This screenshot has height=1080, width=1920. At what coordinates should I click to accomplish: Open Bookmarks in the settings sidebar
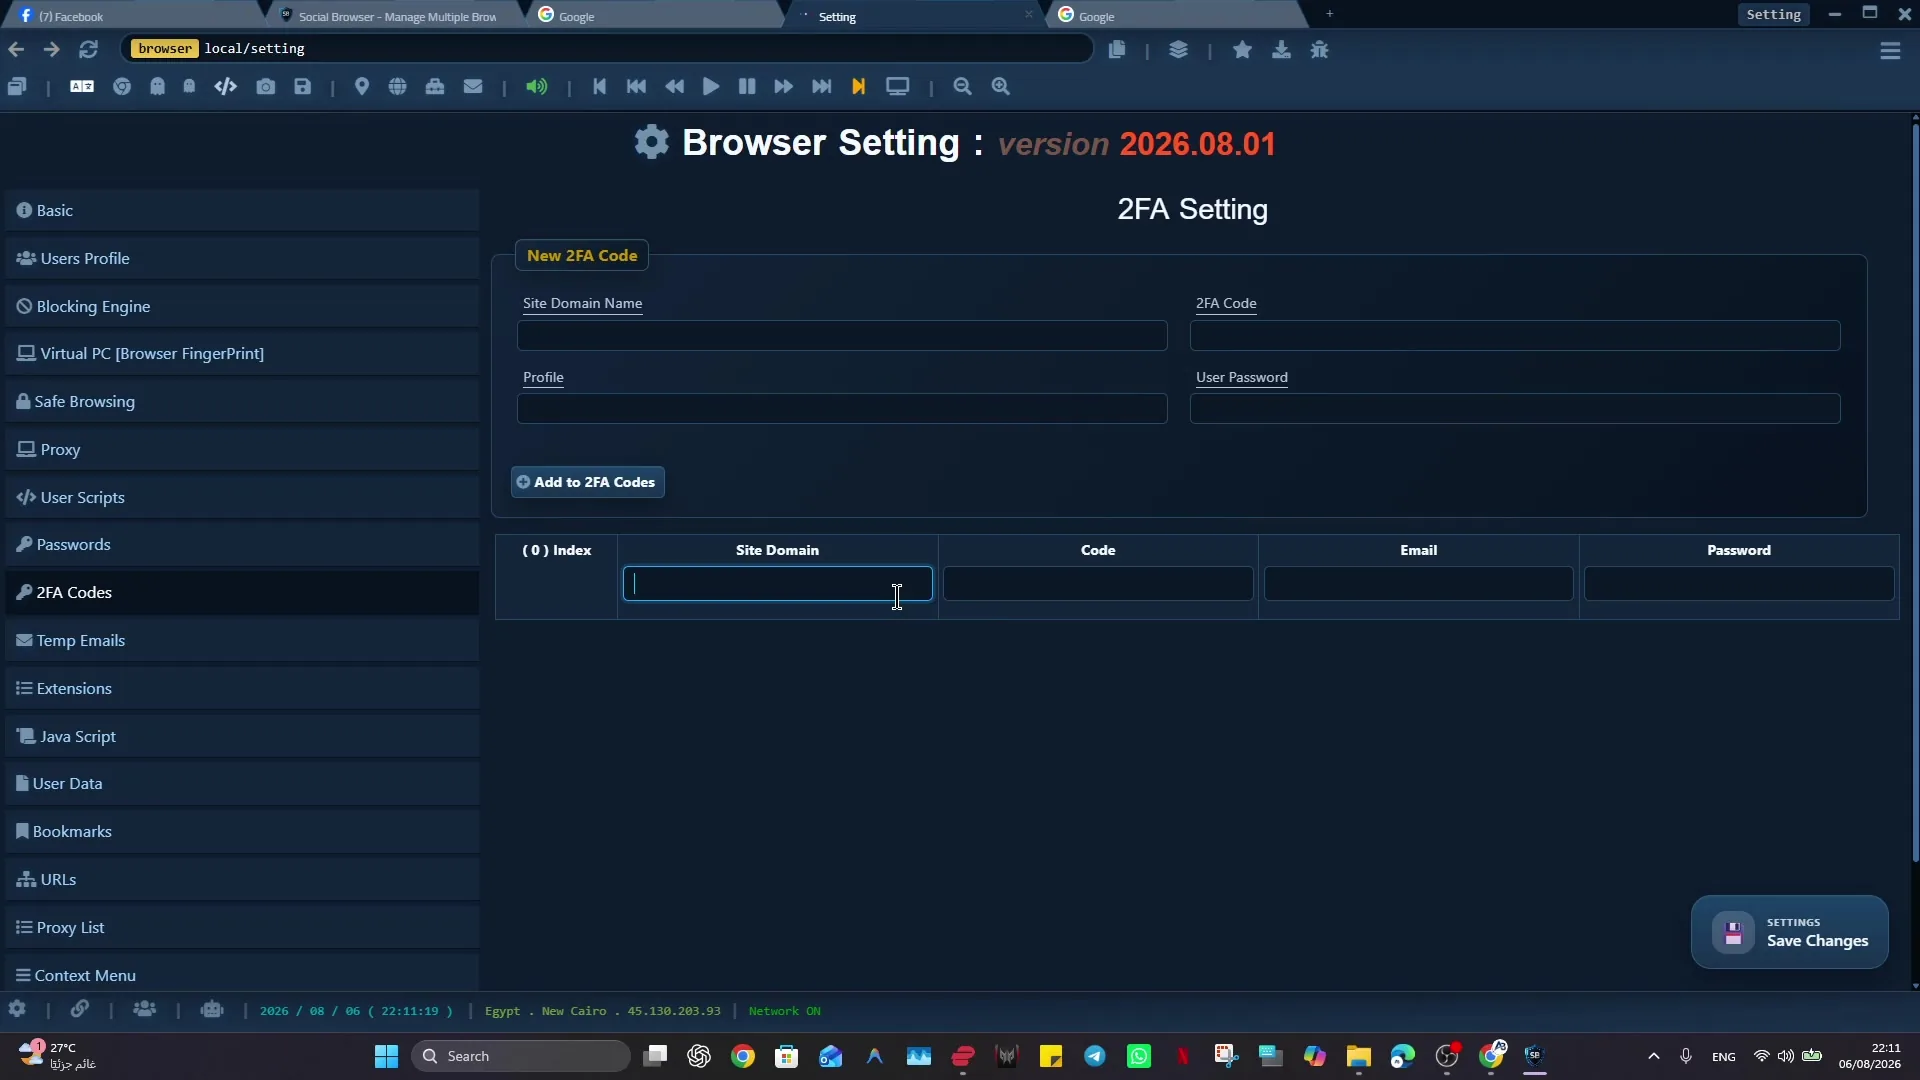[242, 832]
